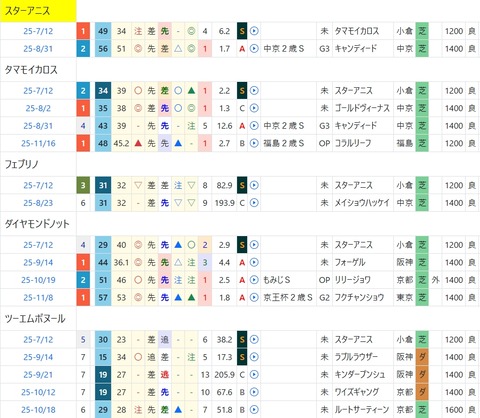Open 25-7/12 date in the 82.9 odds row
Image resolution: width=480 pixels, height=418 pixels.
click(x=38, y=185)
